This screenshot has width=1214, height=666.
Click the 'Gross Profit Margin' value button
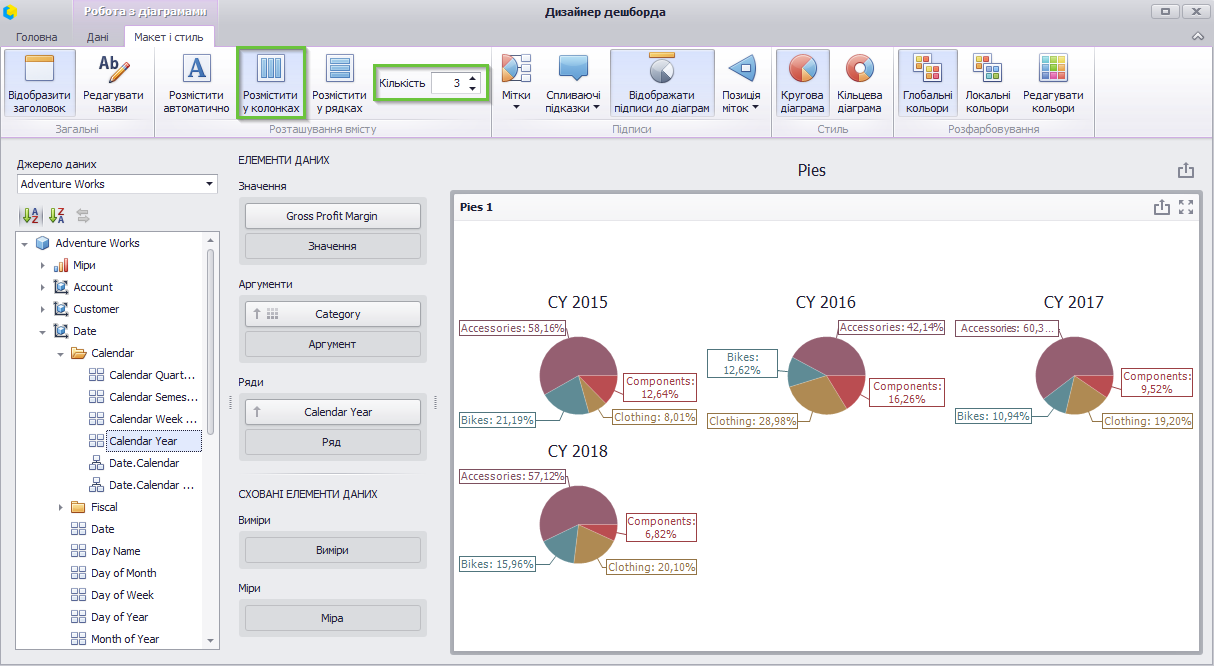[333, 216]
